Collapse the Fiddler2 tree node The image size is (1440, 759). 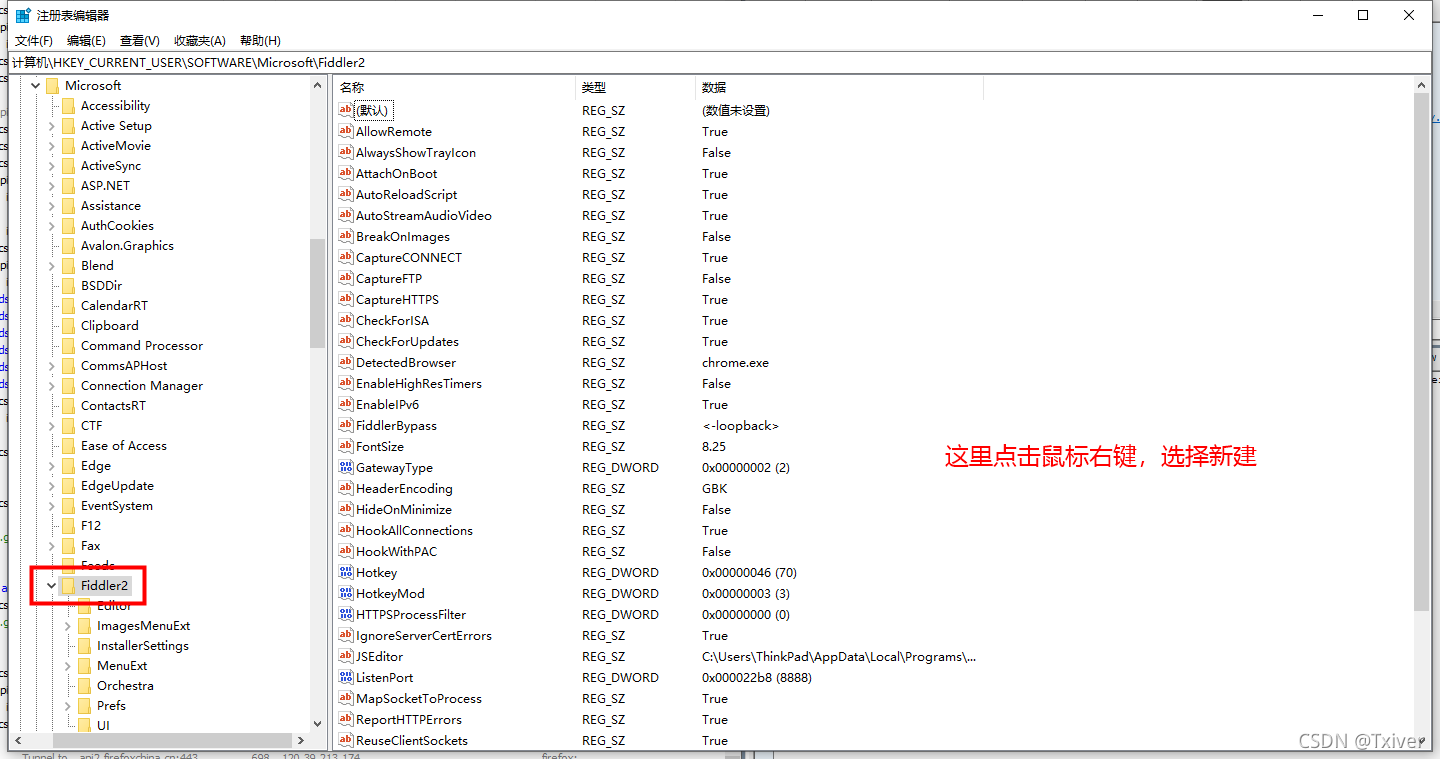52,585
